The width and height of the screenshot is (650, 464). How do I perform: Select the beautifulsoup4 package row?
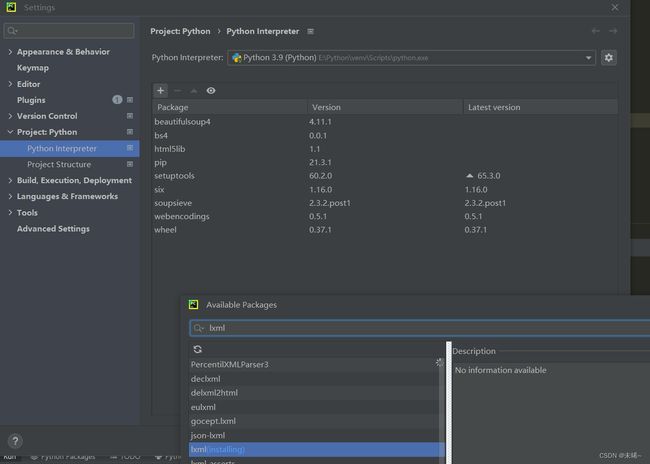pyautogui.click(x=385, y=121)
